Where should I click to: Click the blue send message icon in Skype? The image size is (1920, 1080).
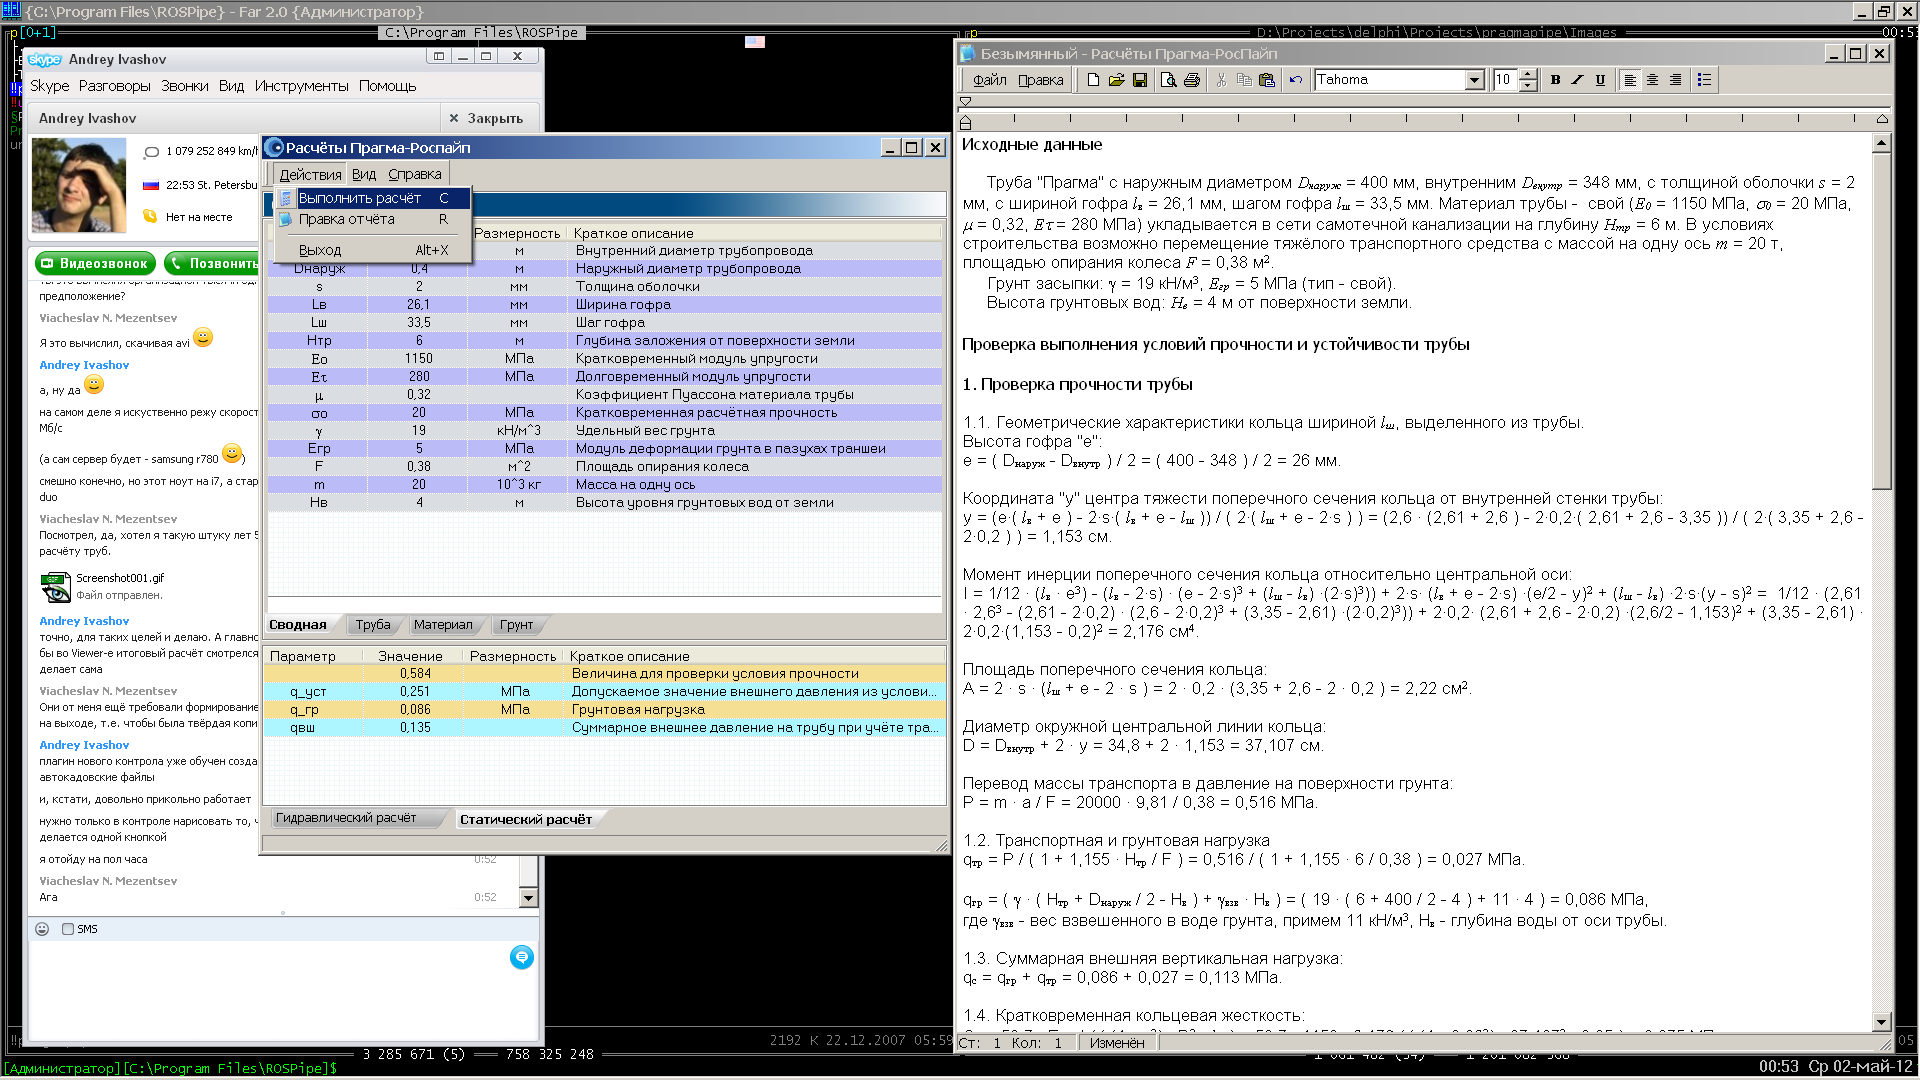(x=521, y=957)
